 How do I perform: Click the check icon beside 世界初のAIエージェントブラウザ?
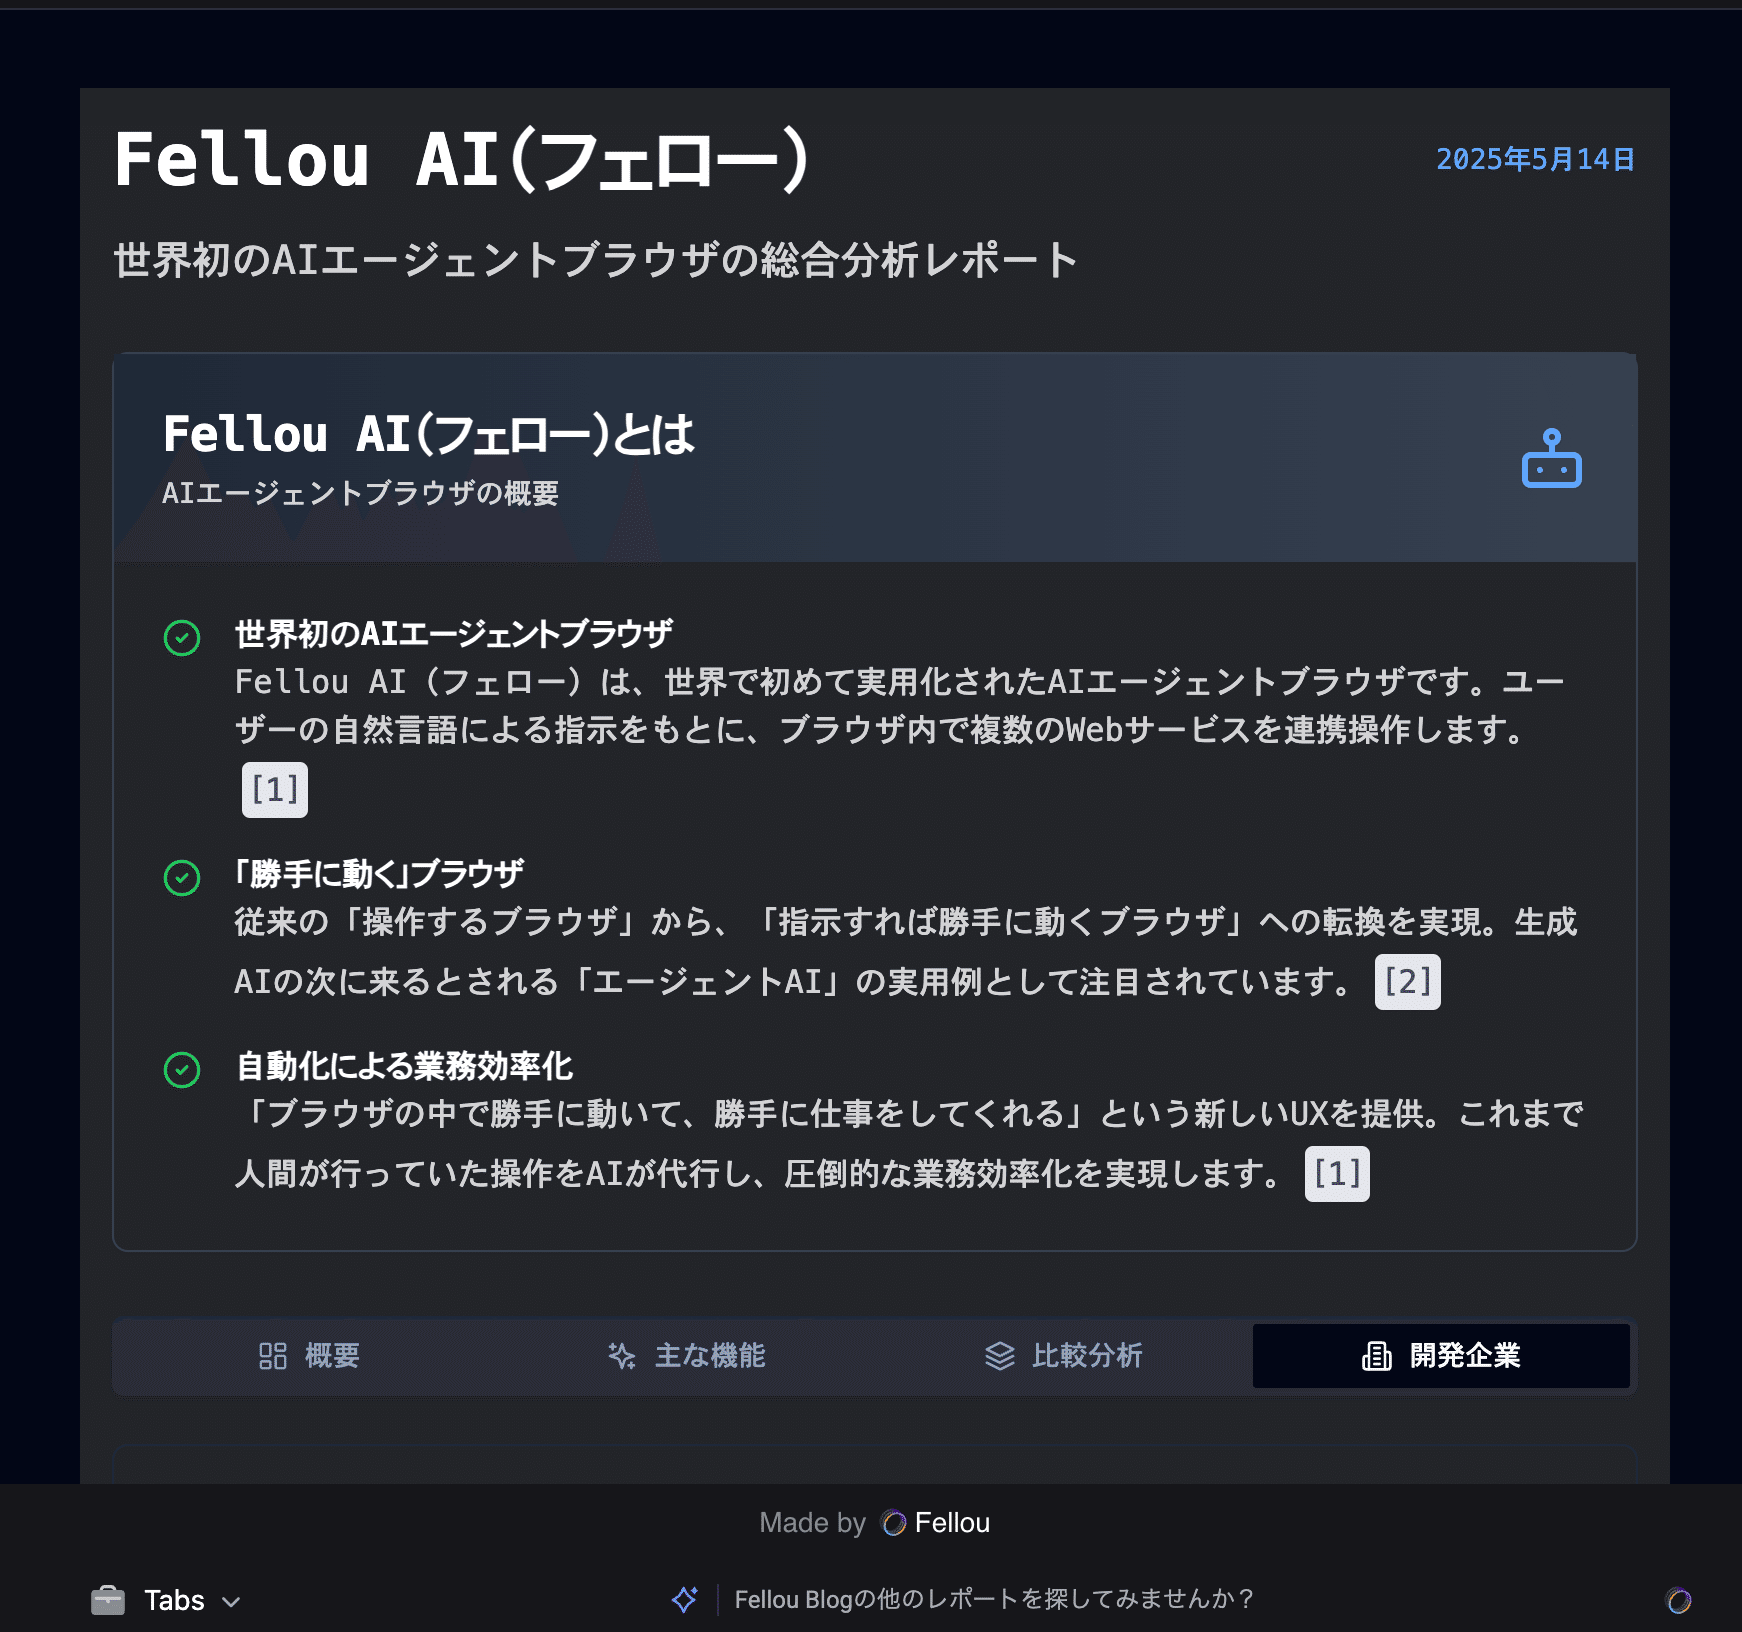[182, 637]
